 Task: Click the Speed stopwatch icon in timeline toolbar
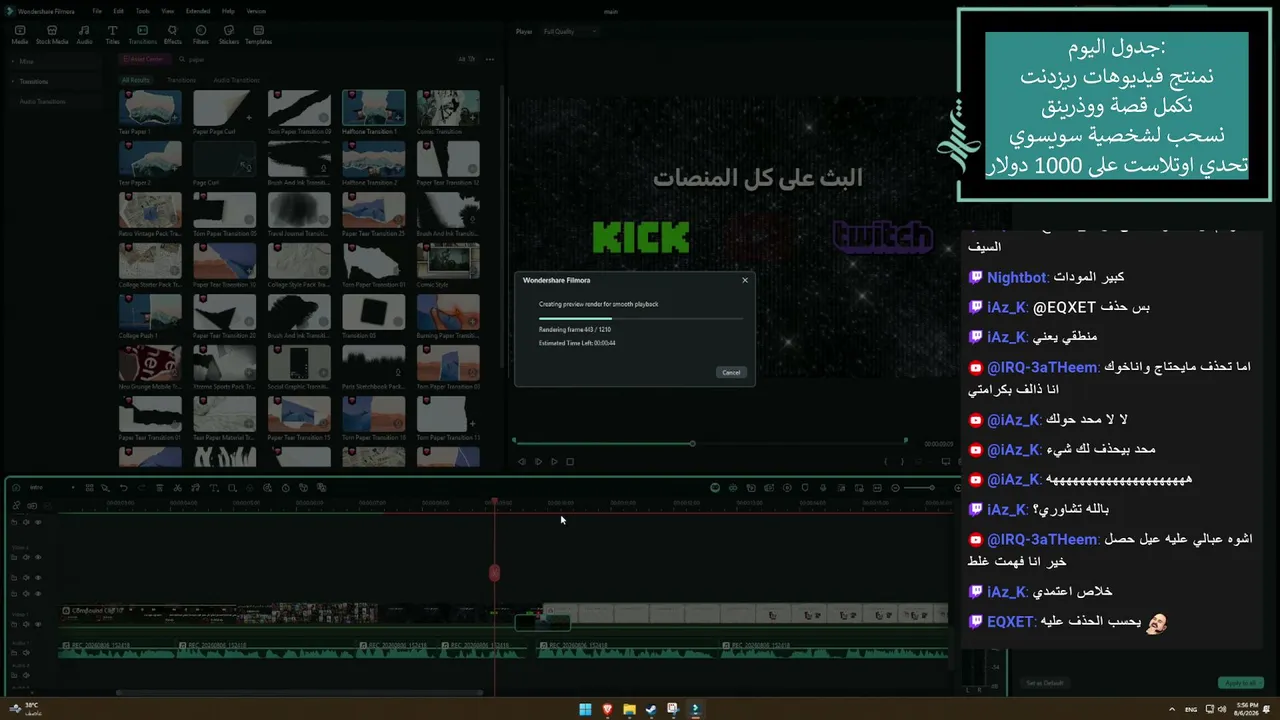[285, 488]
